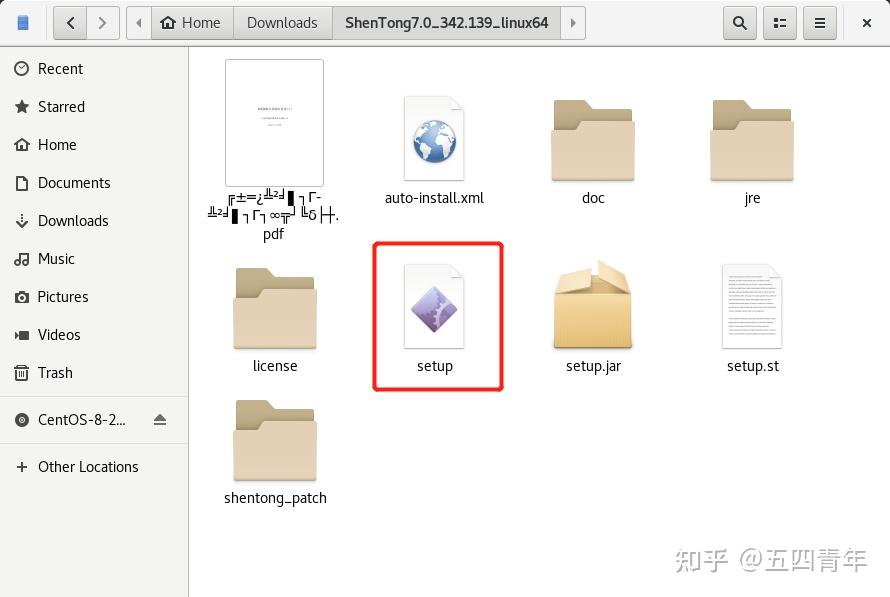This screenshot has height=597, width=890.
Task: Select the setup.jar package icon
Action: click(x=593, y=305)
